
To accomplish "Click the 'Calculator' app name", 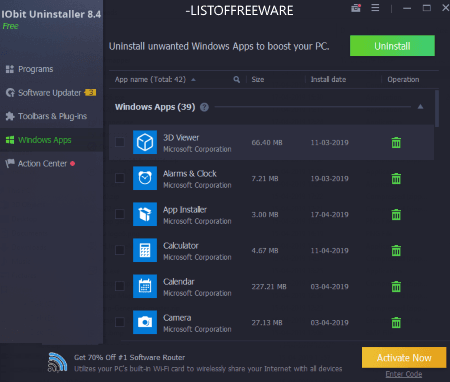I will 181,246.
